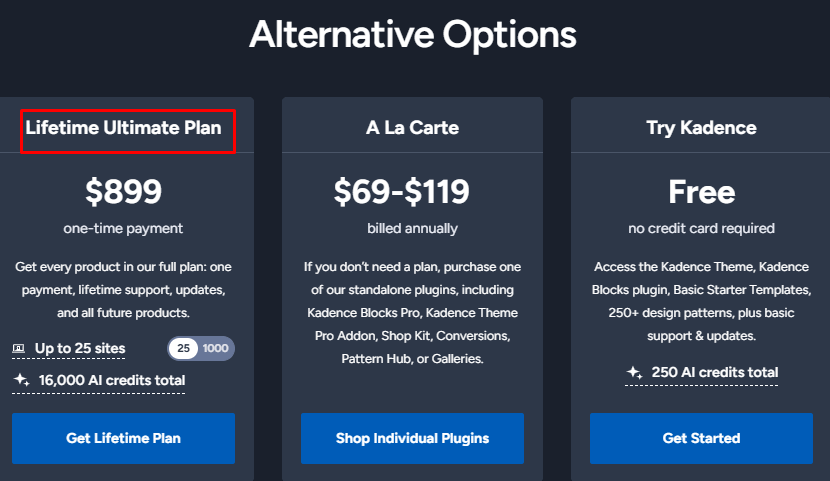The image size is (830, 481).
Task: Click the "one-time payment" subtitle
Action: point(123,228)
